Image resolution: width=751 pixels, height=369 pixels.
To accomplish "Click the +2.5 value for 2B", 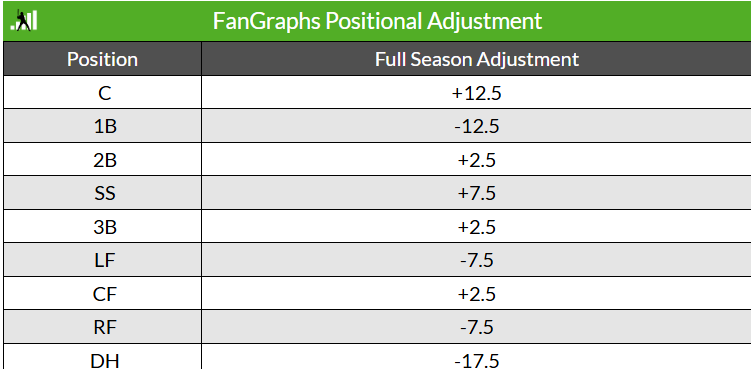I will point(477,160).
